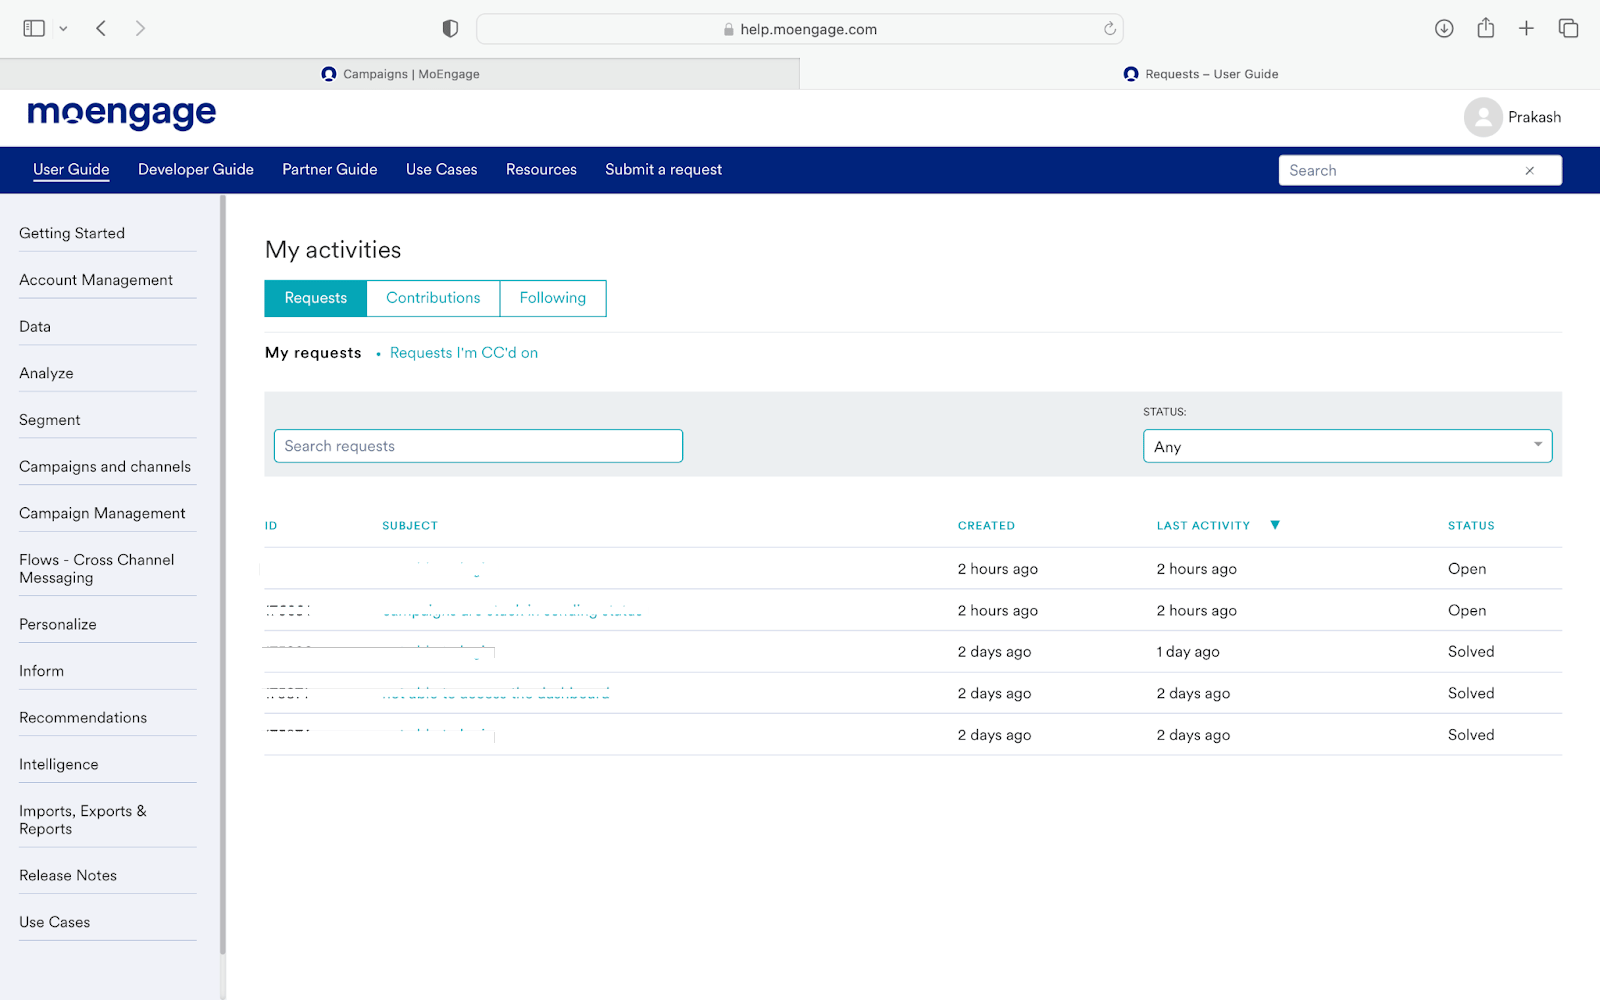Reload the help.moengage.com page

1110,29
